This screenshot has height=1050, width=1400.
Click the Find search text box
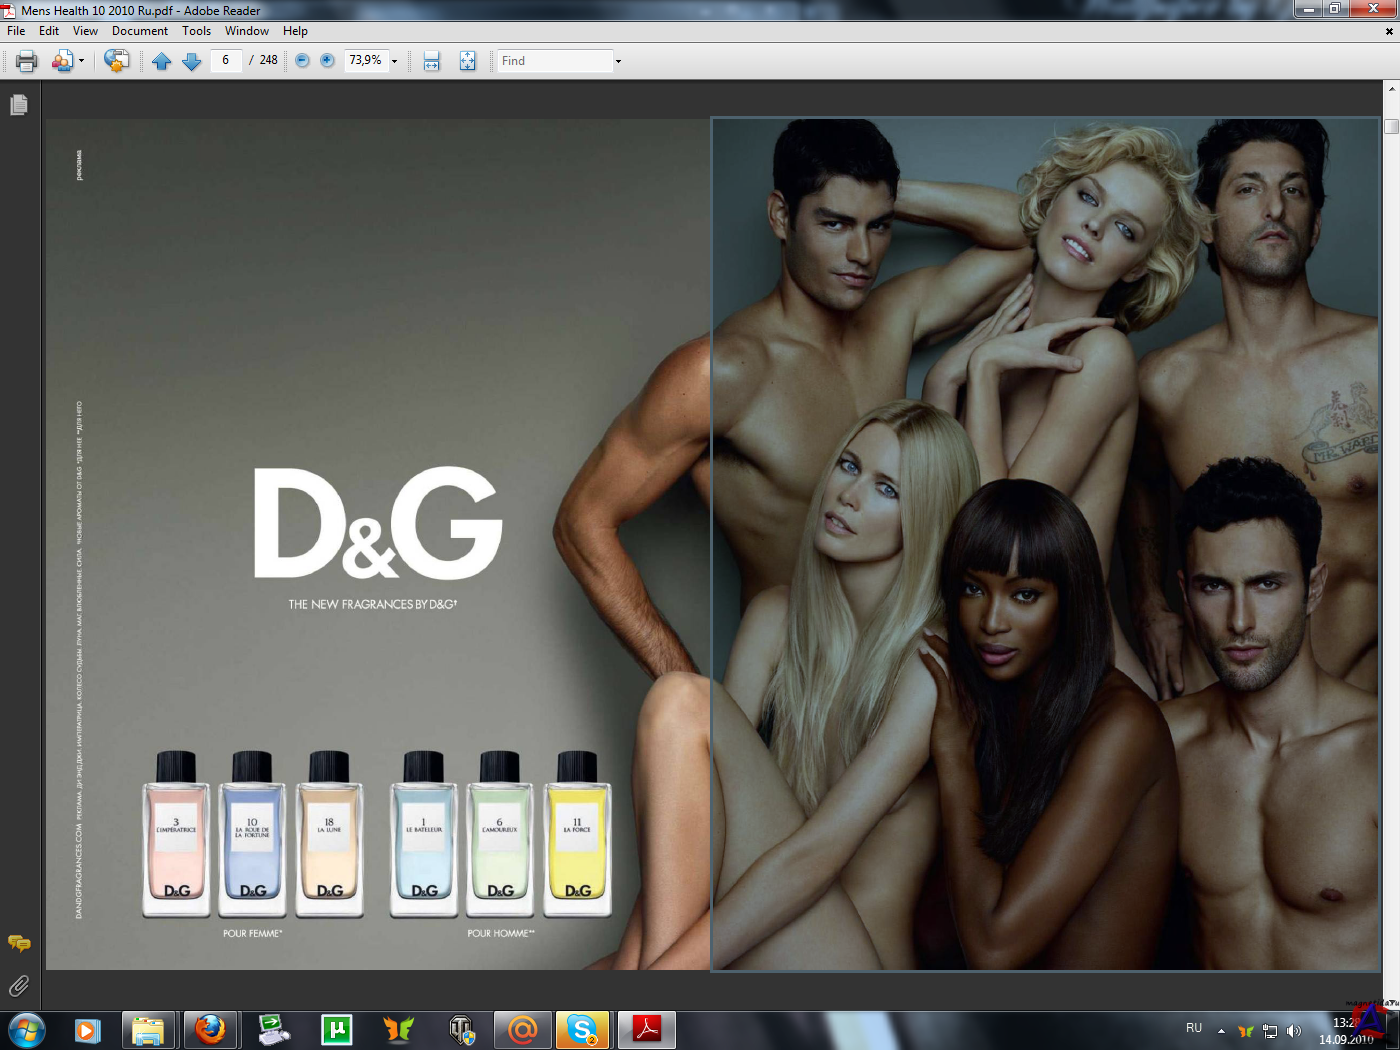[x=555, y=61]
